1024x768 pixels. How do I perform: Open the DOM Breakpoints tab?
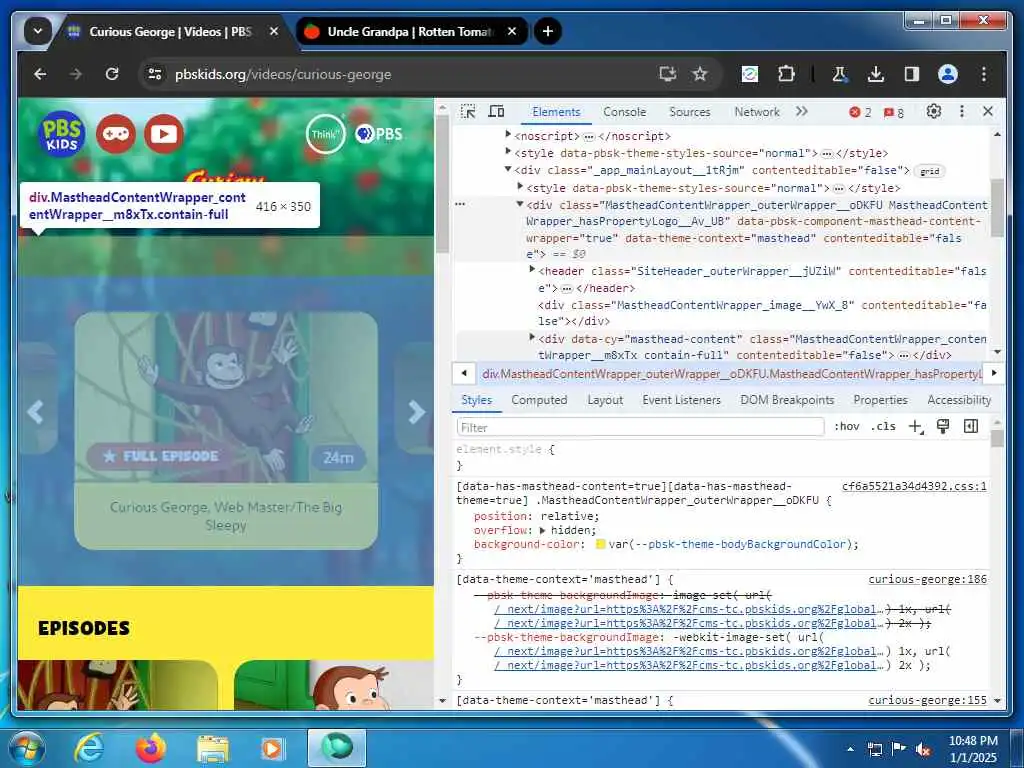(x=787, y=400)
